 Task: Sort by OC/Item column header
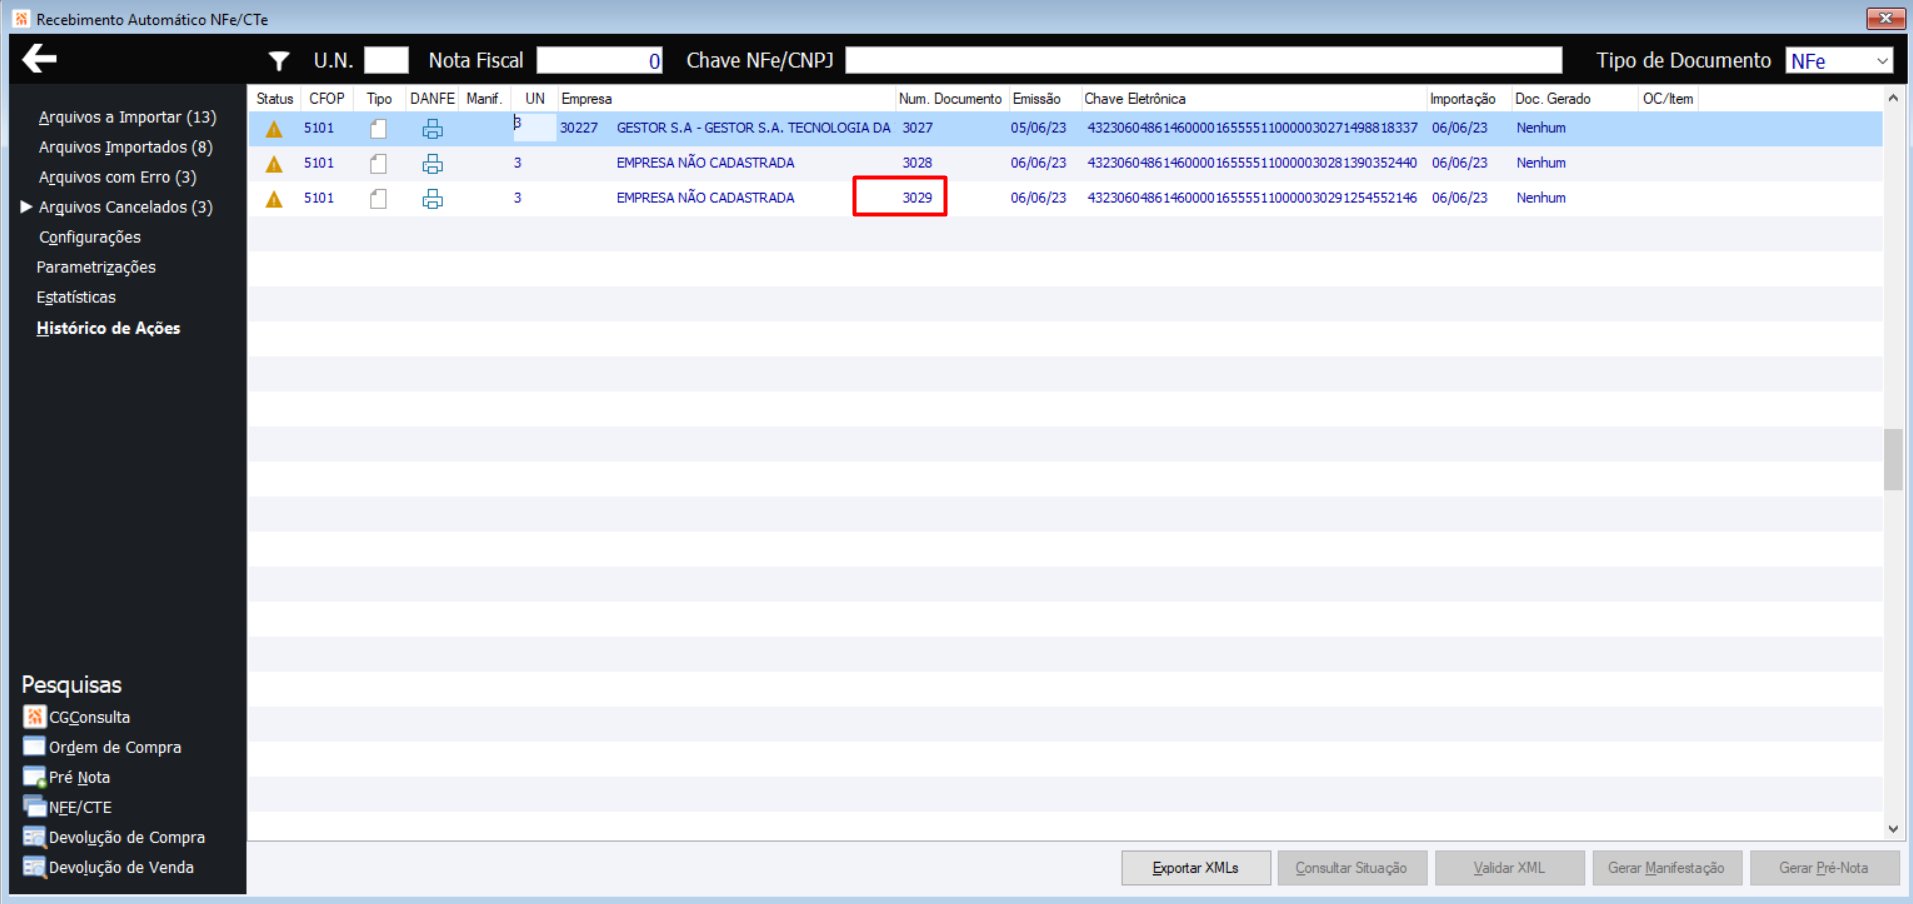point(1667,98)
